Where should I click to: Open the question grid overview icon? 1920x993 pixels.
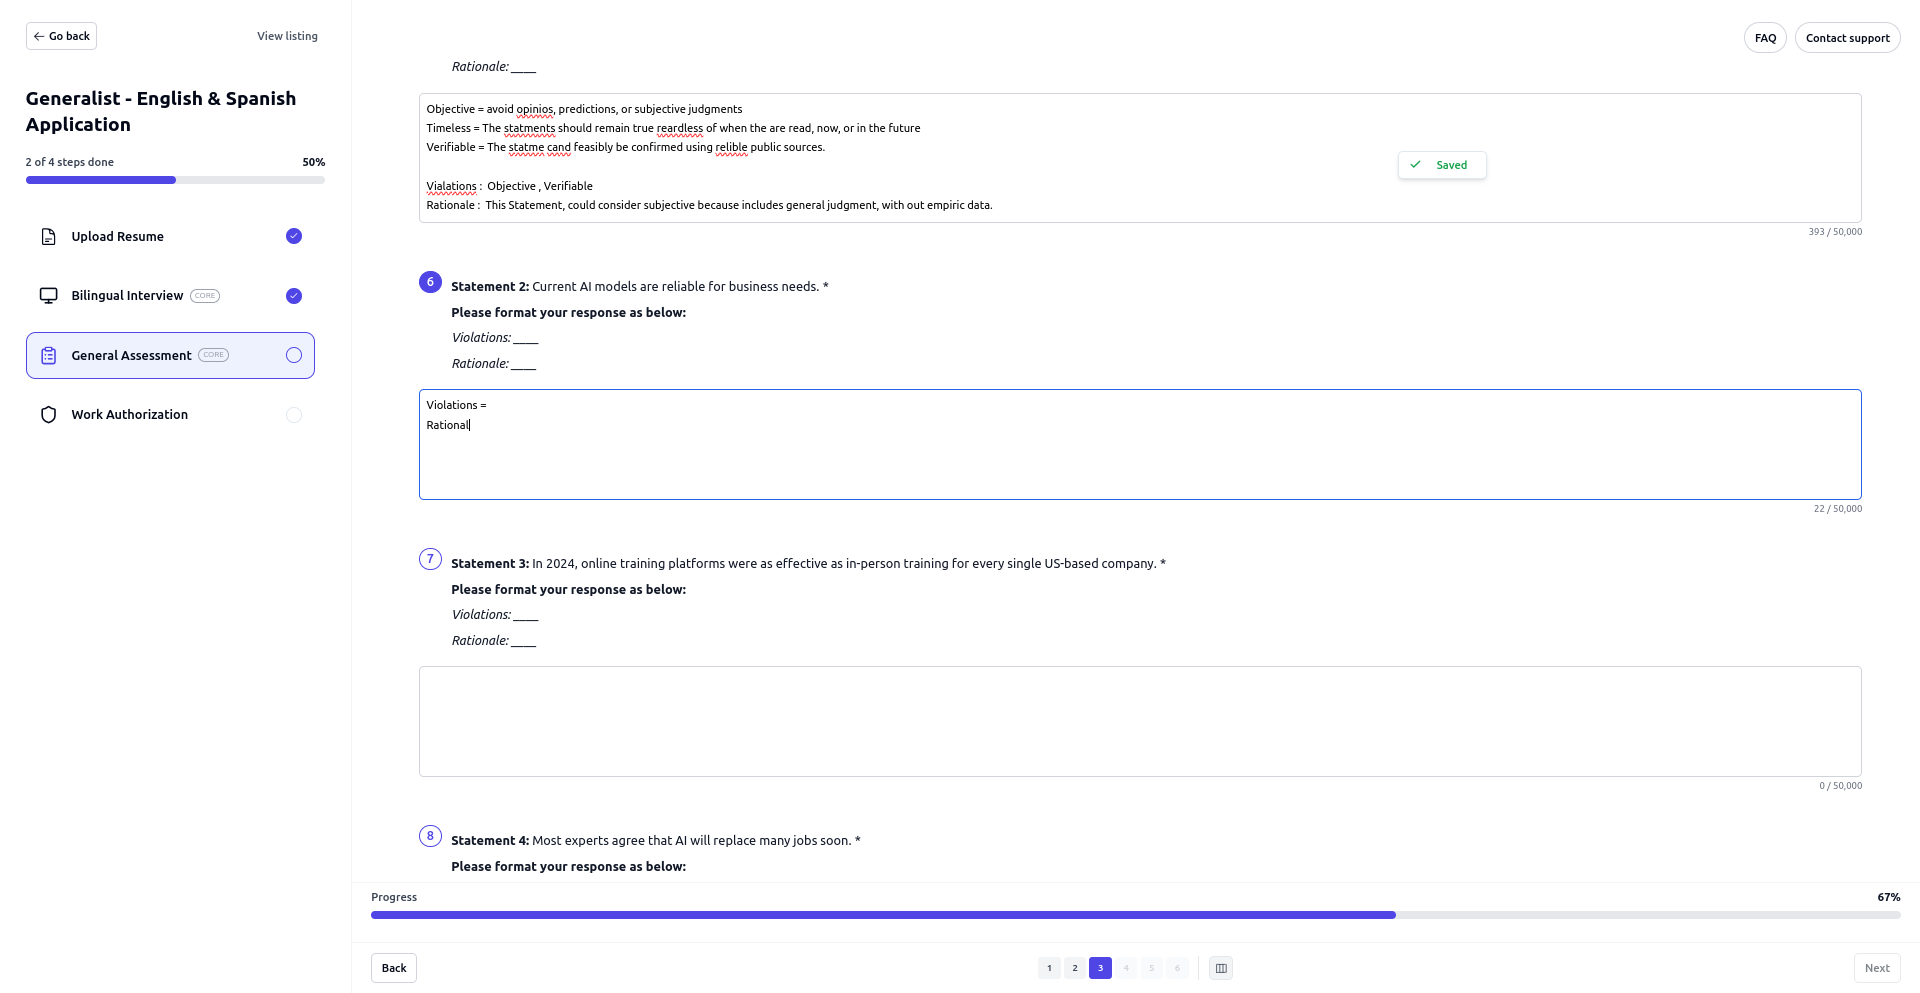pyautogui.click(x=1221, y=968)
